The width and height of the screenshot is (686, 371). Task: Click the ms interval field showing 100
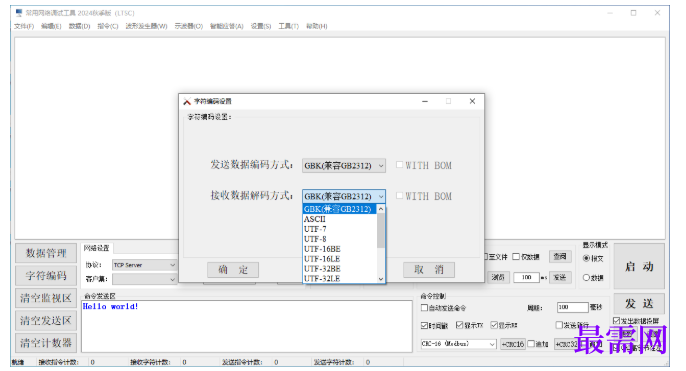pyautogui.click(x=526, y=277)
